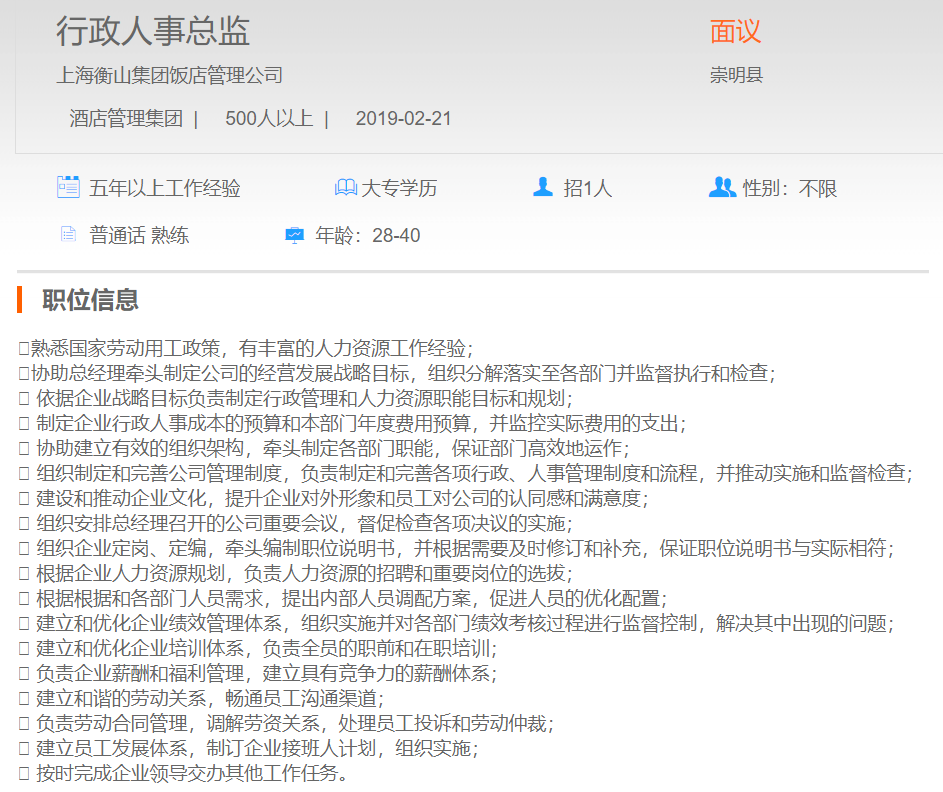The height and width of the screenshot is (792, 943).
Task: Click the 五年以上工作经验 requirement text
Action: [165, 188]
